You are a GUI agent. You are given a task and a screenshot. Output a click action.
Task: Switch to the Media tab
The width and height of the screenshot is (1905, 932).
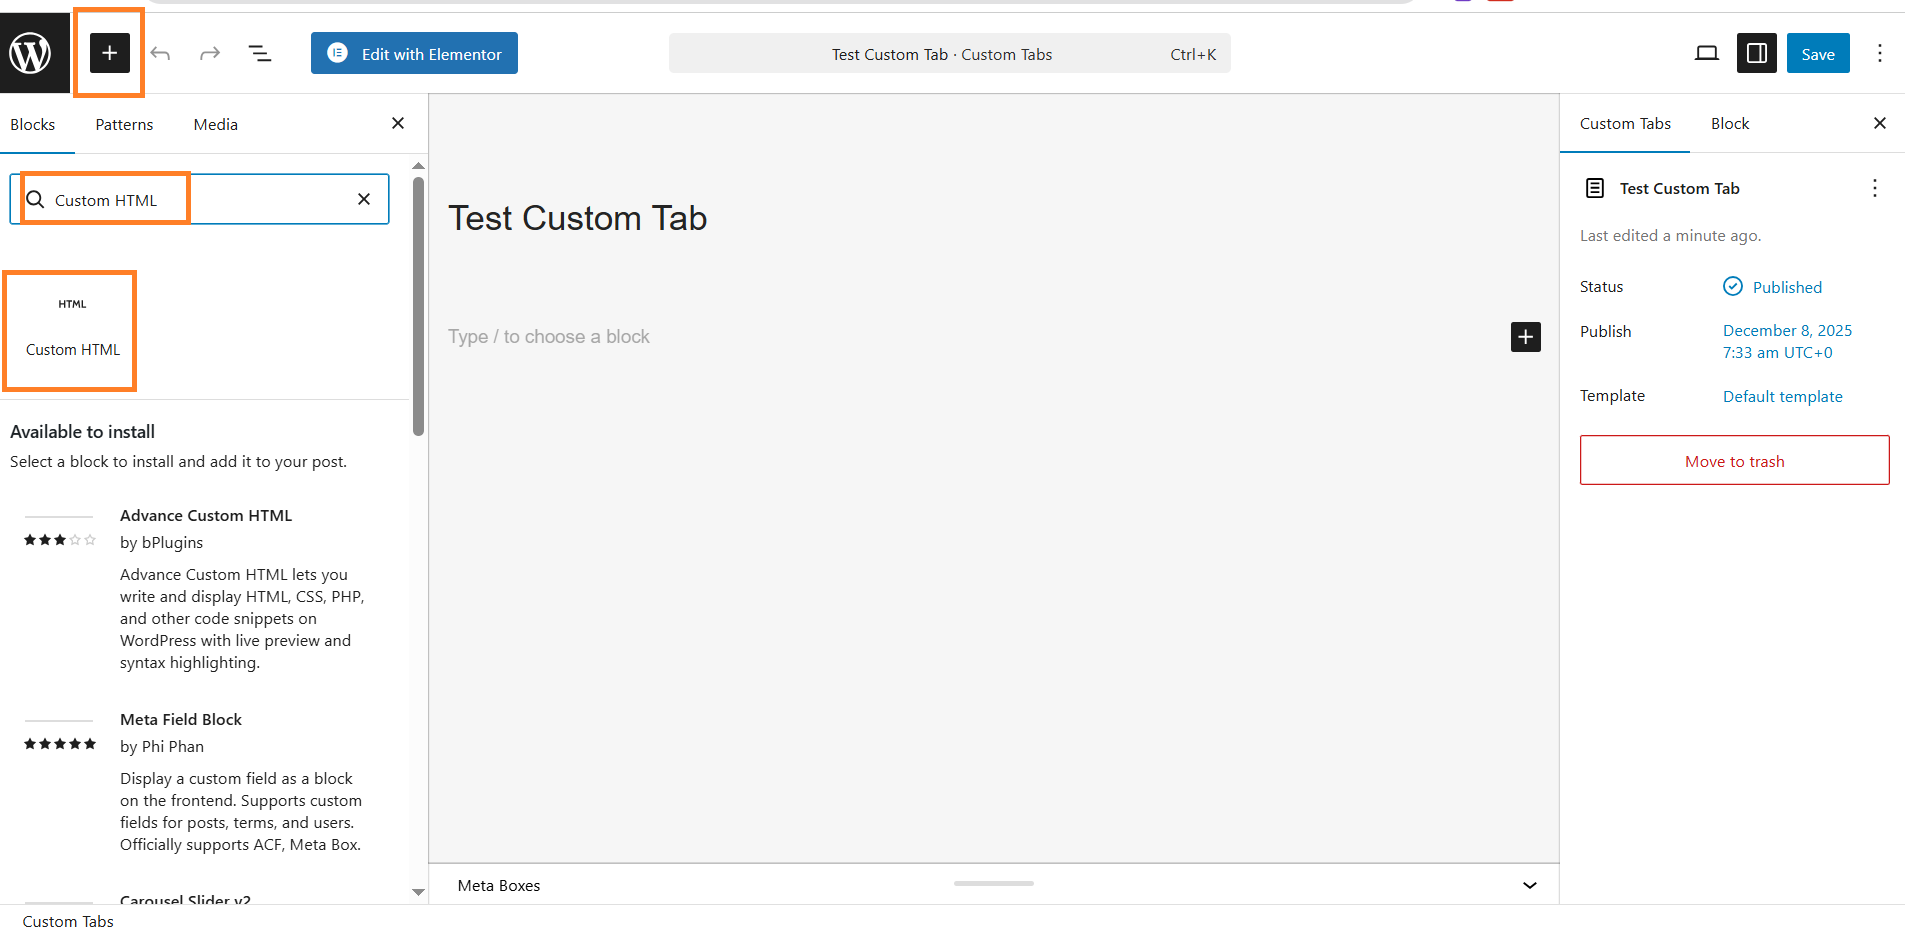215,125
